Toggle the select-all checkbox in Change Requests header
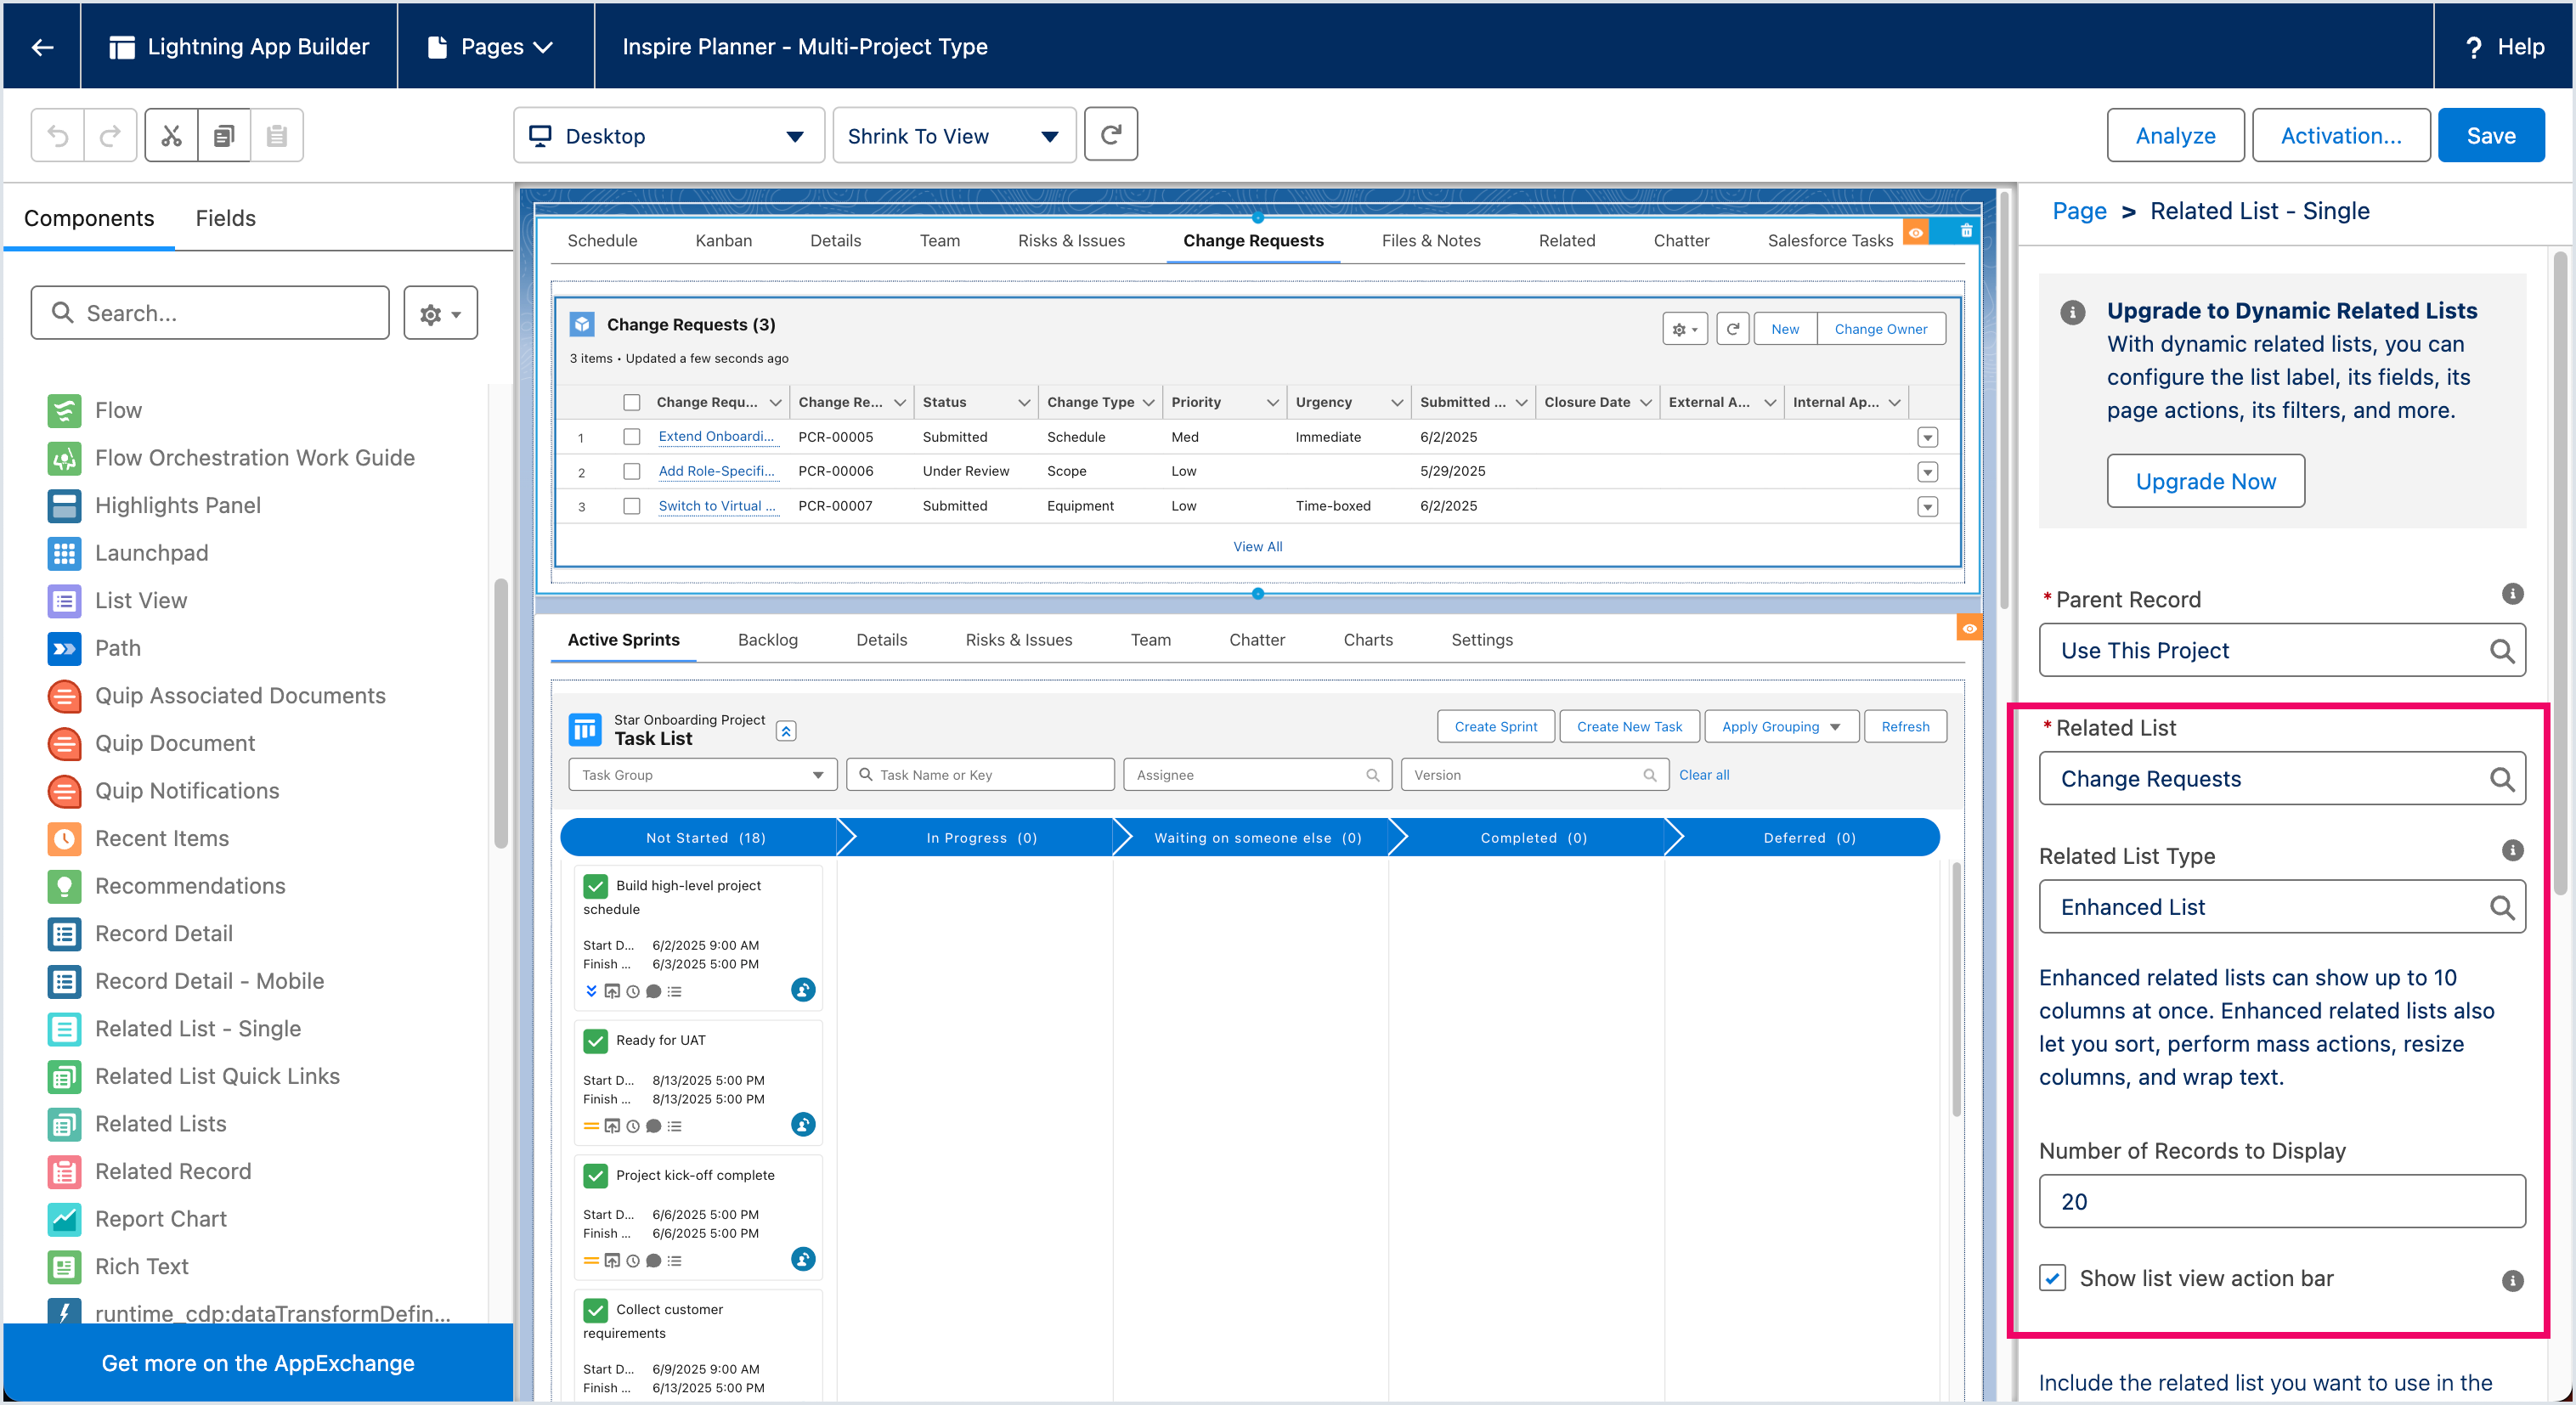The height and width of the screenshot is (1405, 2576). coord(631,402)
